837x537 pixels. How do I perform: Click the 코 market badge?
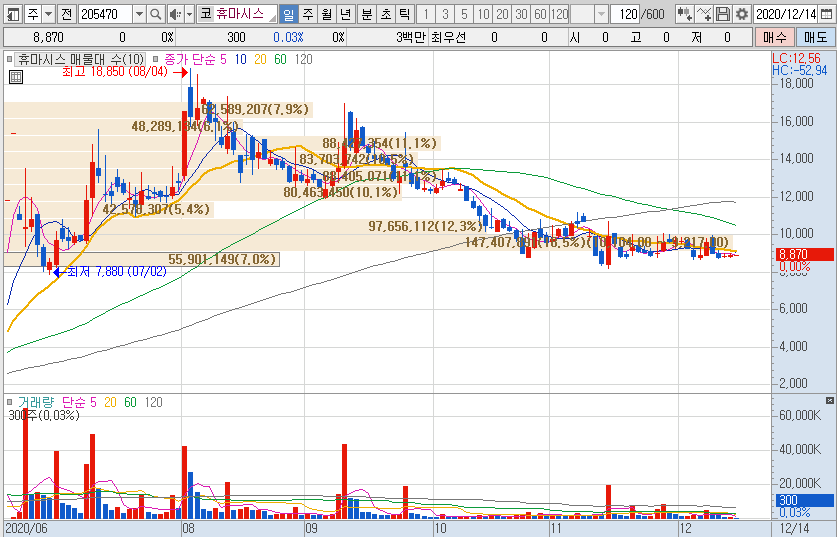[x=206, y=14]
